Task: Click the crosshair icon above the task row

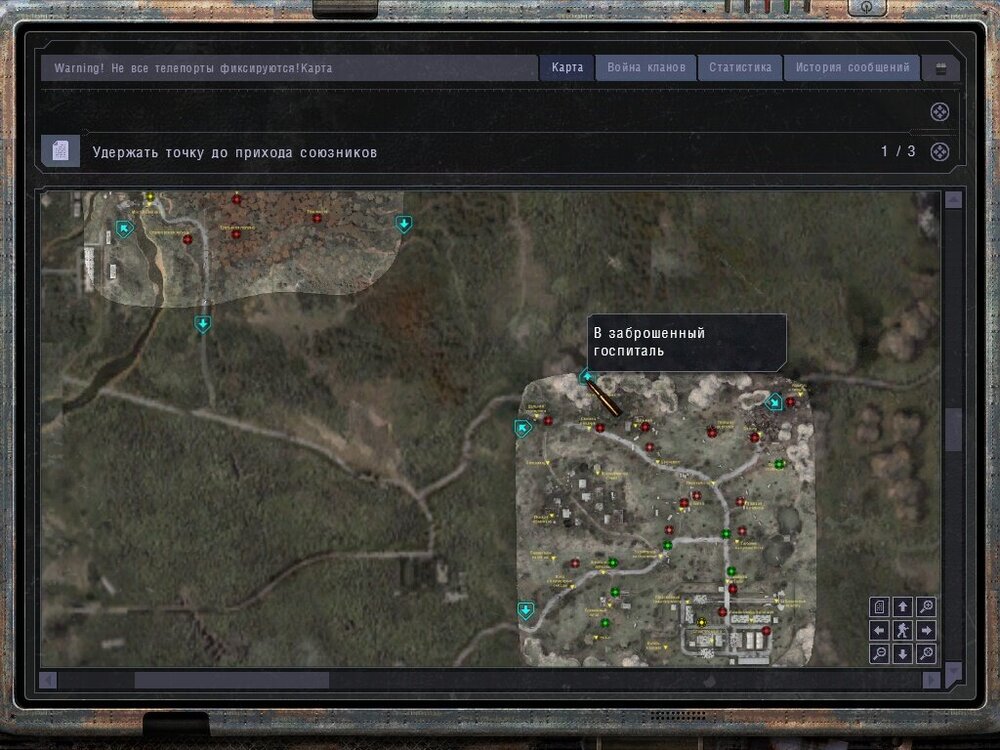Action: (939, 112)
